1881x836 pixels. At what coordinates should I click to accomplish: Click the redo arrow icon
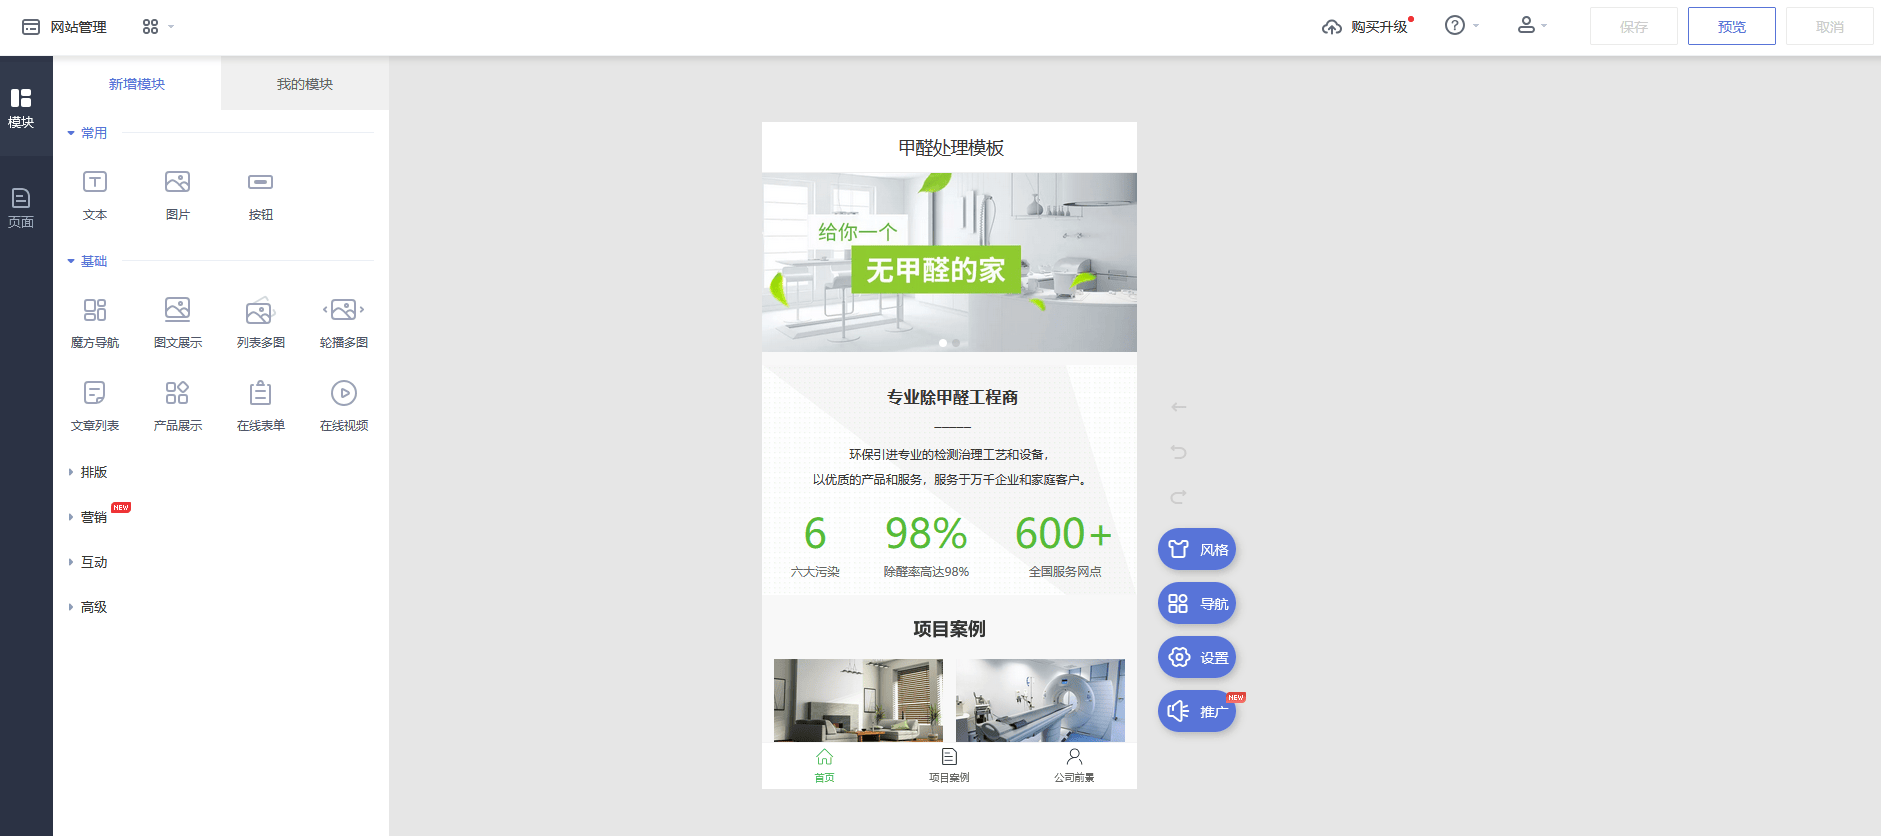tap(1179, 497)
